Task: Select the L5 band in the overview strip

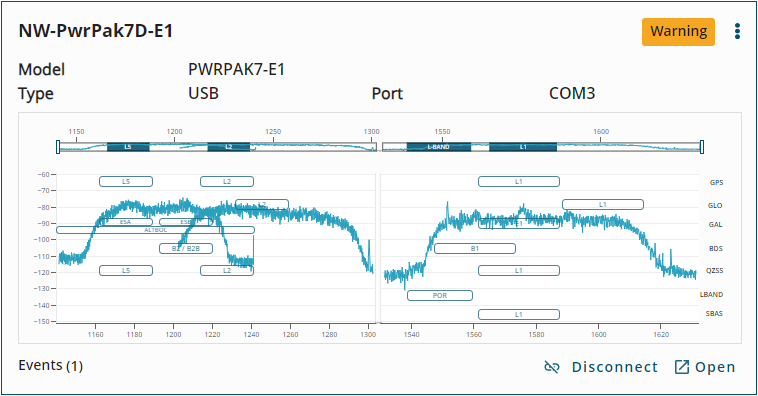Action: [x=128, y=147]
